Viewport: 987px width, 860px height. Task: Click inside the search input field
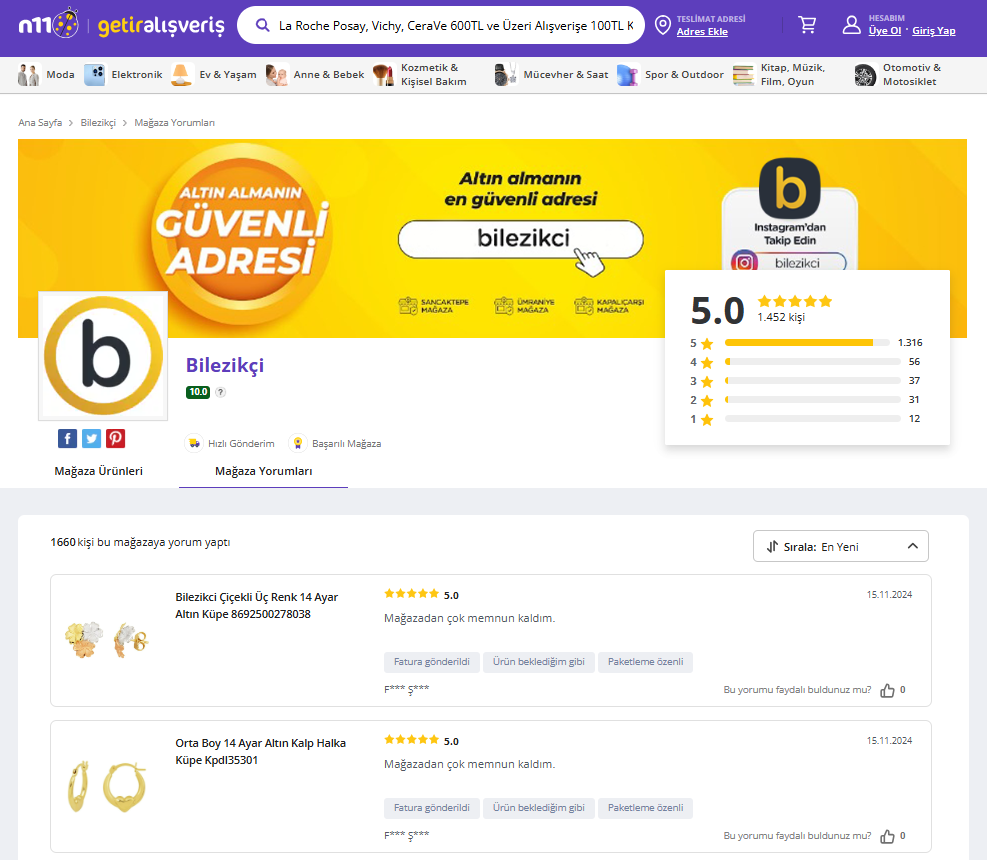point(455,25)
